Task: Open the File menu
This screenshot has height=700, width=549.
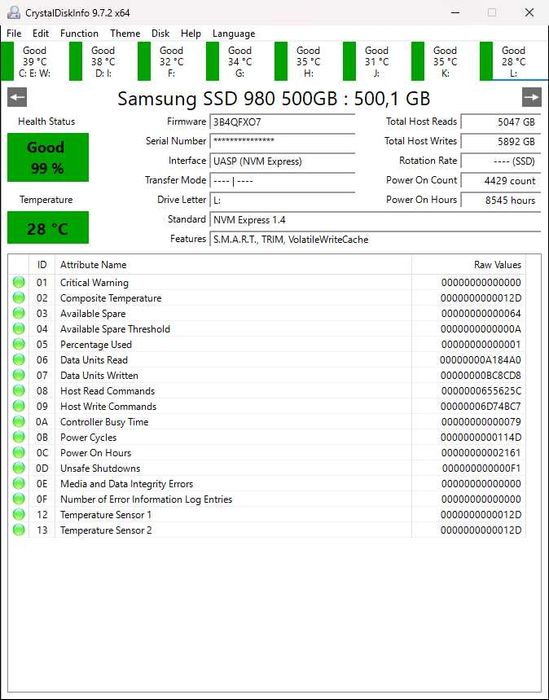Action: coord(14,33)
